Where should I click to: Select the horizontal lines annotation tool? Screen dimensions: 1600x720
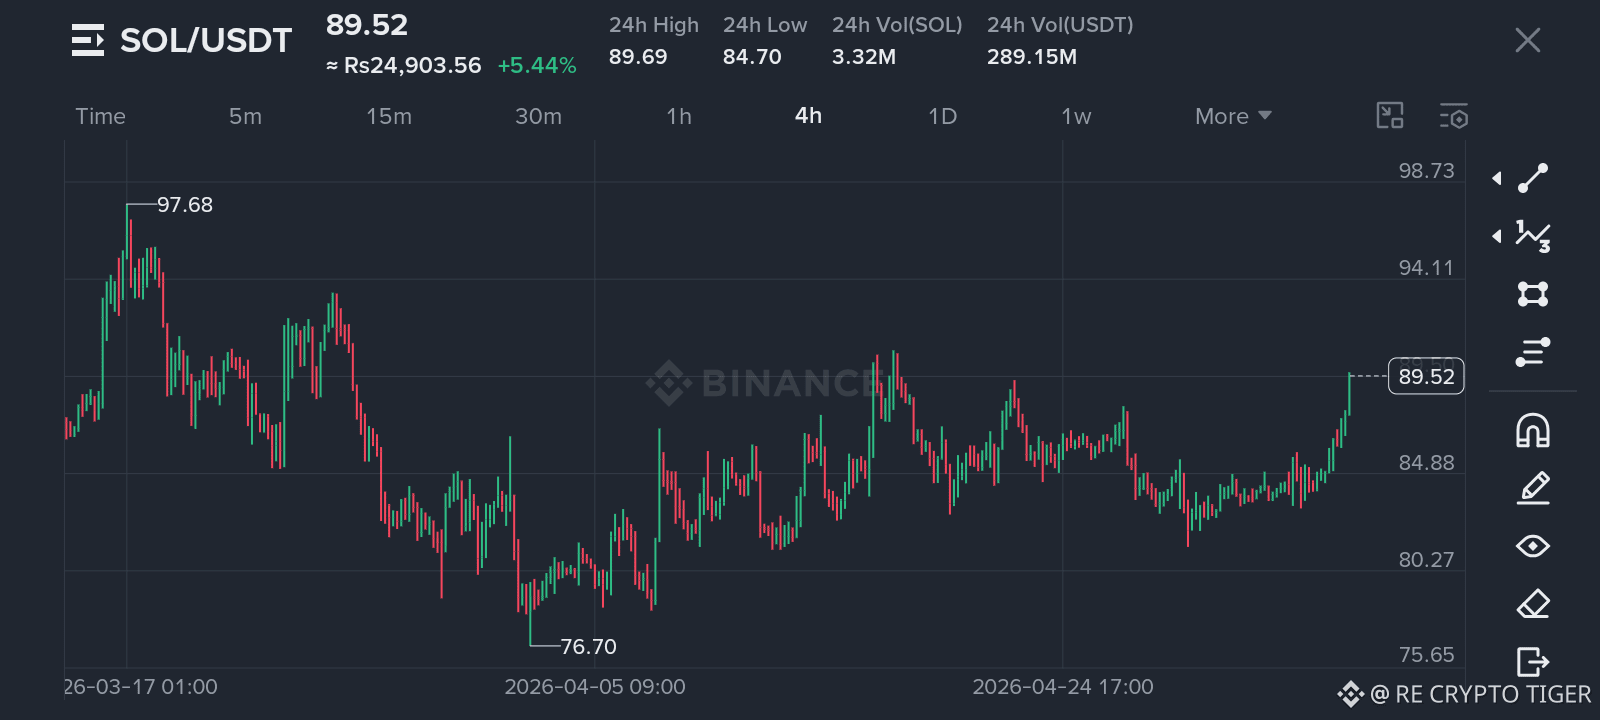(1533, 352)
